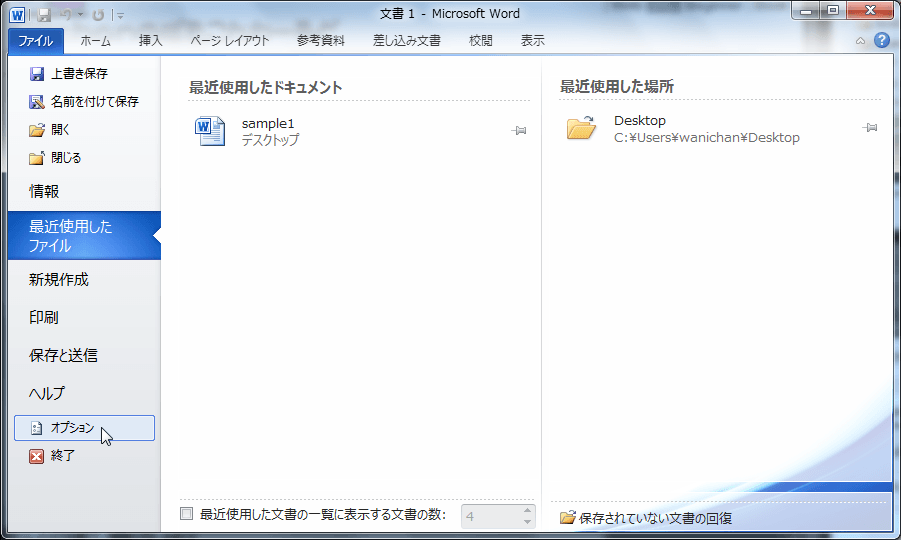Click 上書き保存 floppy disk icon
Image resolution: width=901 pixels, height=540 pixels.
(x=37, y=74)
